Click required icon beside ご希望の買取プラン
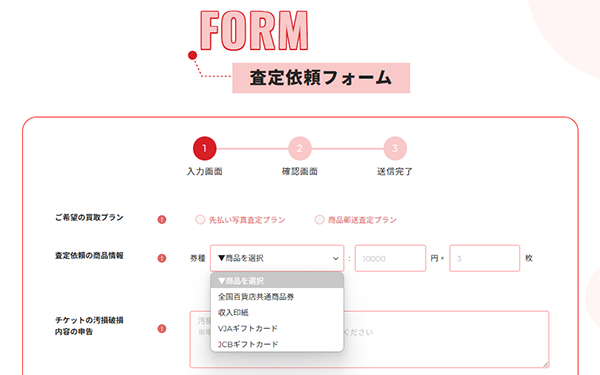This screenshot has height=375, width=600. click(162, 220)
